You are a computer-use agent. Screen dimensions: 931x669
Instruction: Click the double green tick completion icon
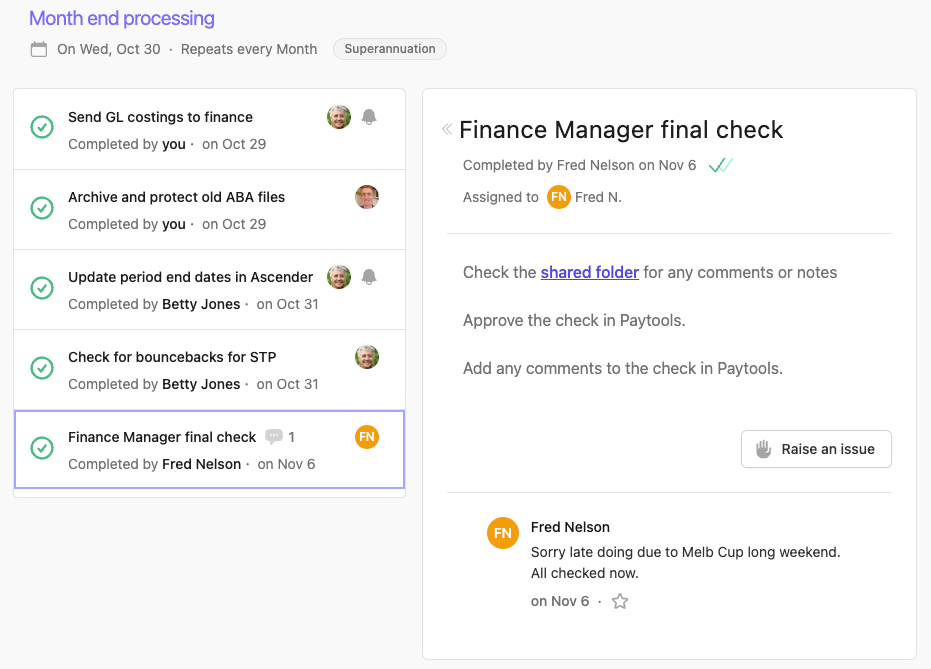point(721,165)
